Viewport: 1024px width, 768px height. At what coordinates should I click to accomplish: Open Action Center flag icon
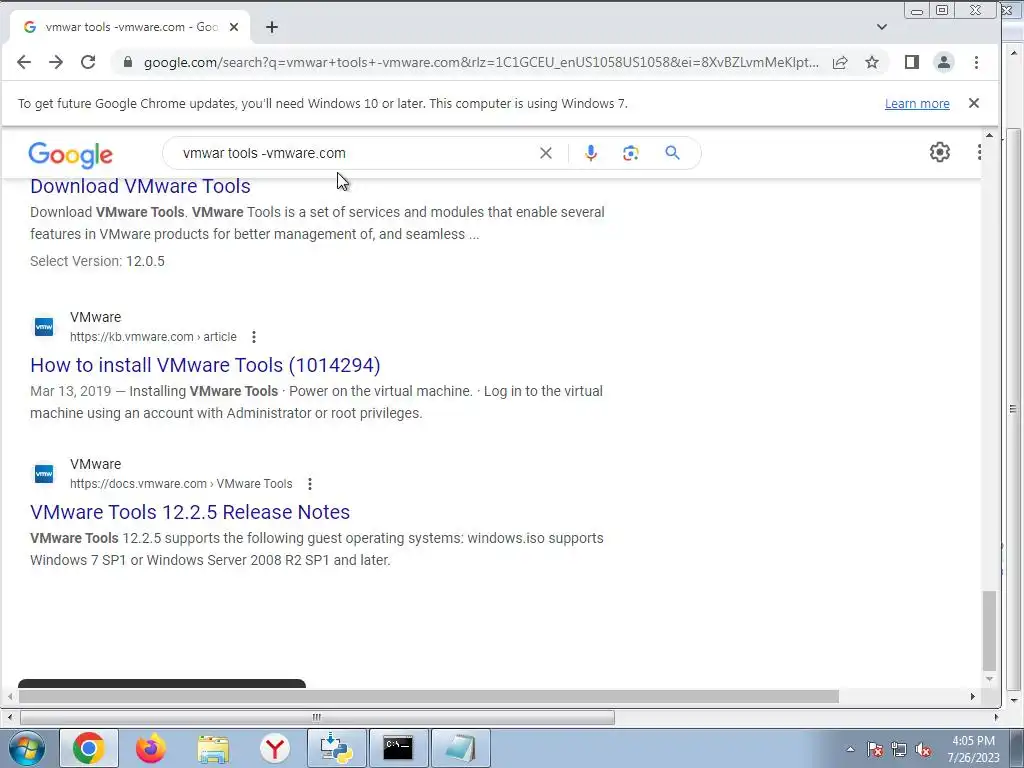pos(875,750)
